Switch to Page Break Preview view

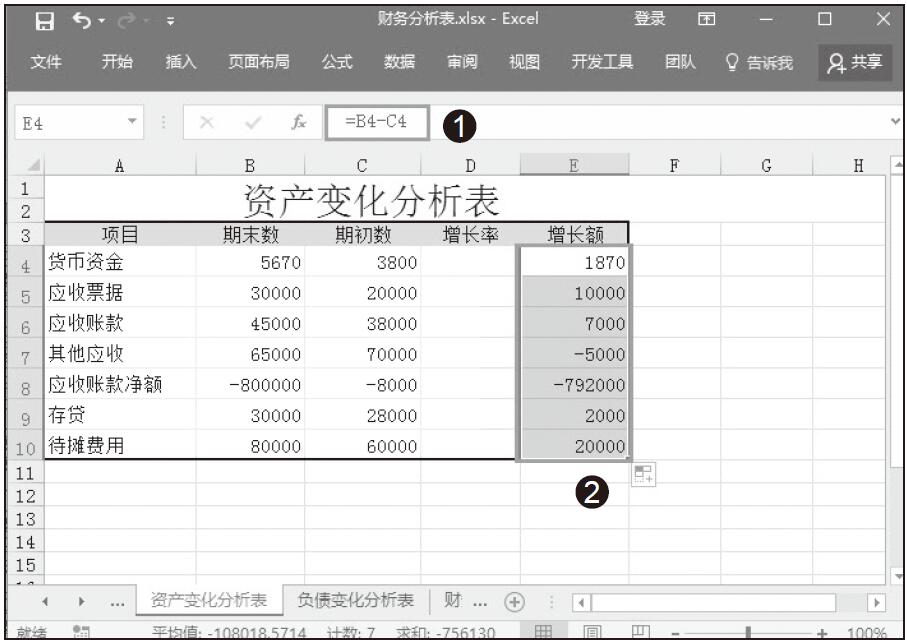(641, 634)
